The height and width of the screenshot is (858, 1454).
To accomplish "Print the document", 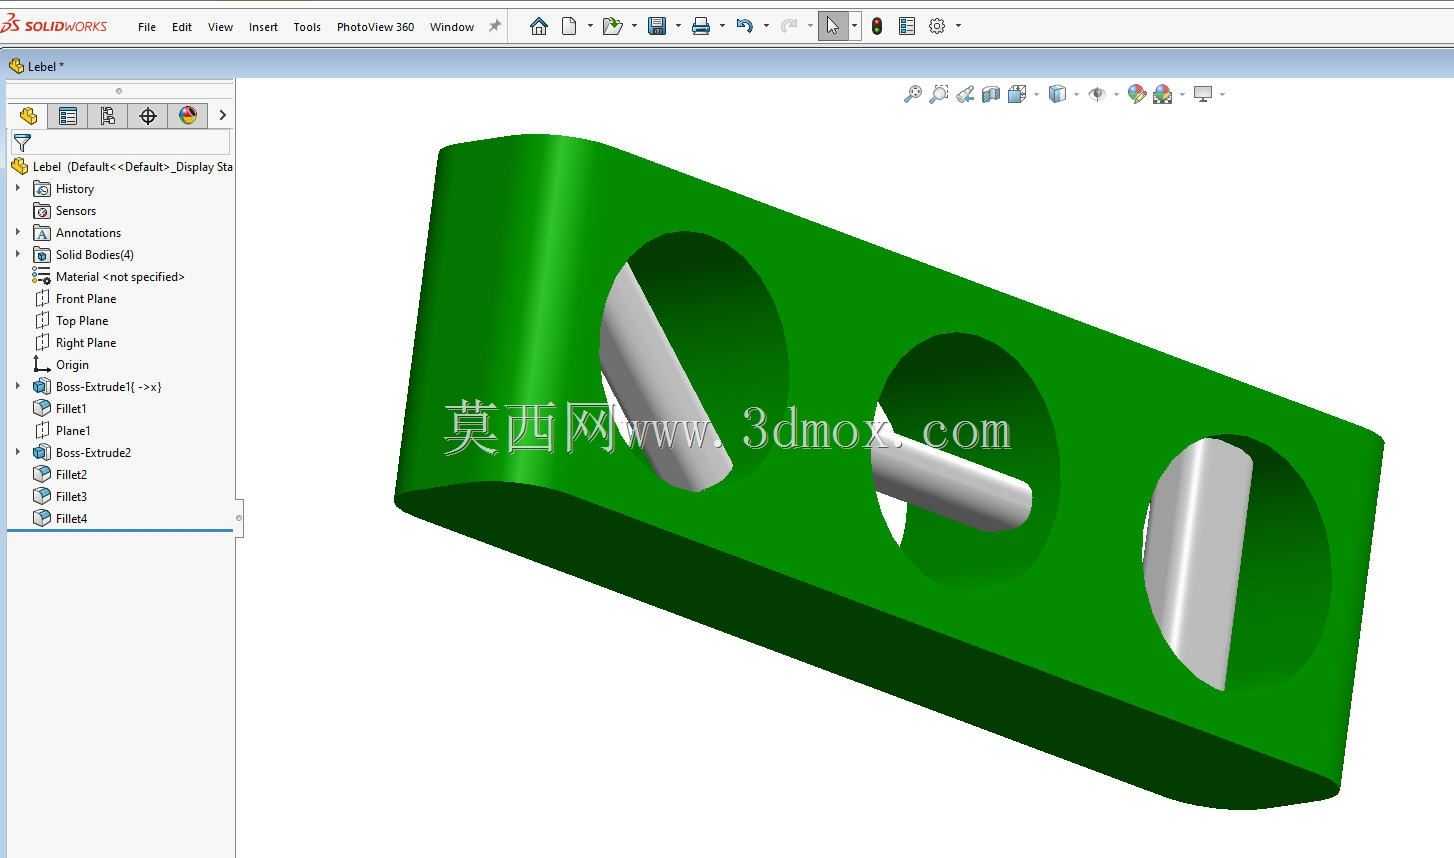I will click(x=701, y=27).
